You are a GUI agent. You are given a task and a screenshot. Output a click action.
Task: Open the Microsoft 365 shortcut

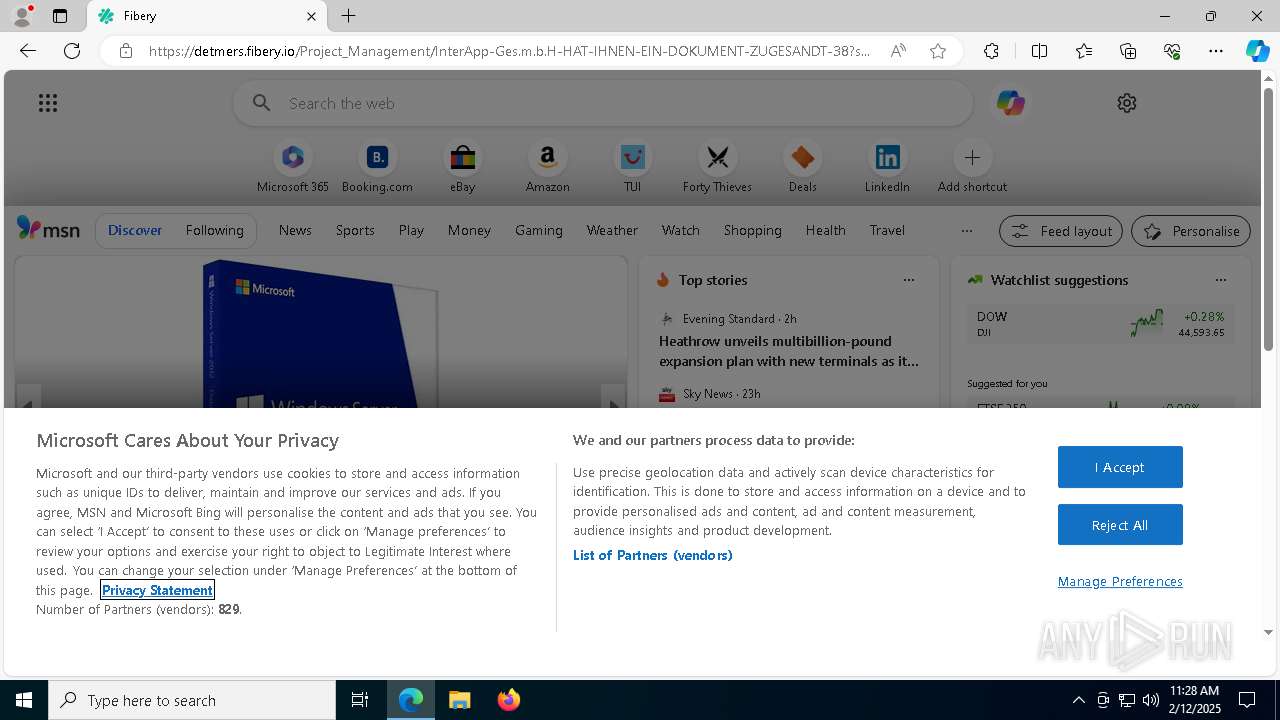coord(293,166)
